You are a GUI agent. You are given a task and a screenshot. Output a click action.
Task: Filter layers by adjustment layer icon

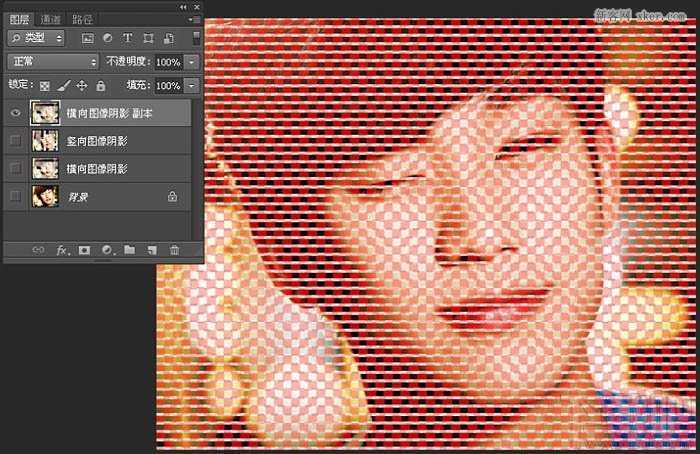click(x=108, y=38)
